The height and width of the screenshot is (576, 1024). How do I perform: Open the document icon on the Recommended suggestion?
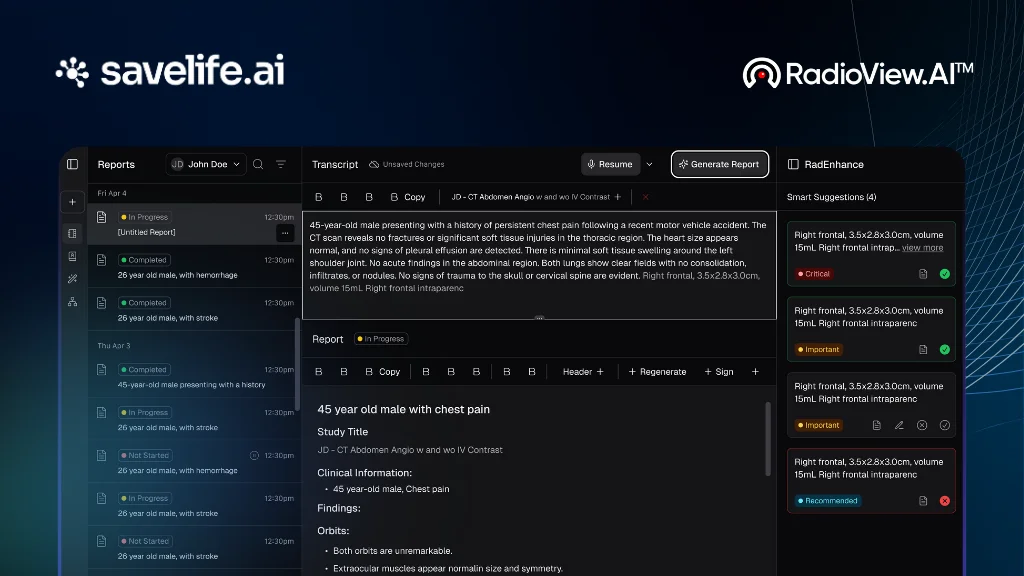tap(923, 501)
